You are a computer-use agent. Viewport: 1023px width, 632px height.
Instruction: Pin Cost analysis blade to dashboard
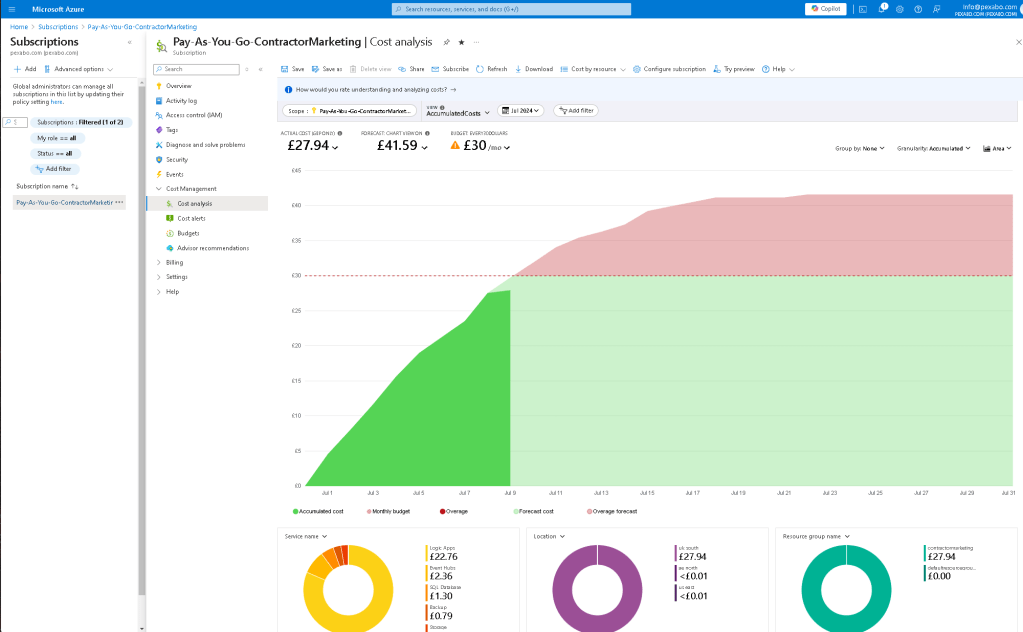pyautogui.click(x=446, y=42)
